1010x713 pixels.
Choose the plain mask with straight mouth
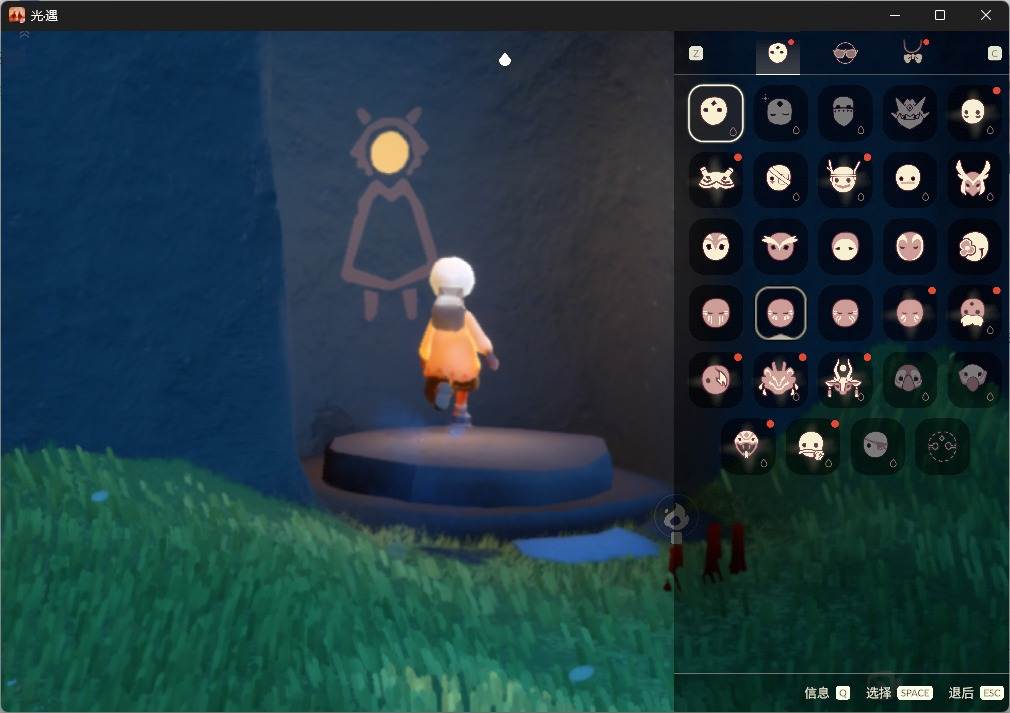910,179
